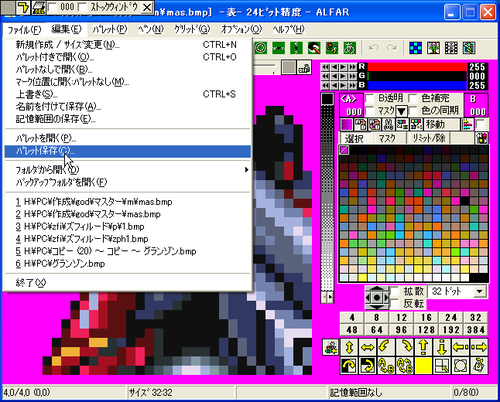The width and height of the screenshot is (500, 402).
Task: Toggle the マスク checkbox
Action: [370, 111]
